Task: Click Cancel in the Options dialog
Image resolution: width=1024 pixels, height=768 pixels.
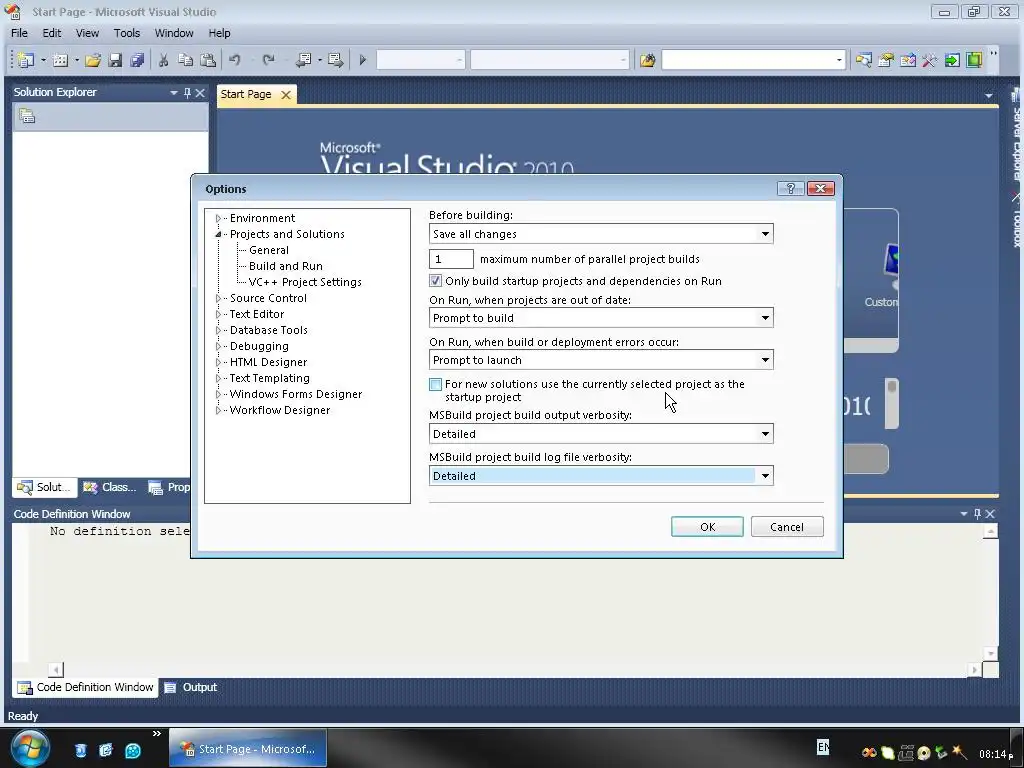Action: pyautogui.click(x=787, y=527)
